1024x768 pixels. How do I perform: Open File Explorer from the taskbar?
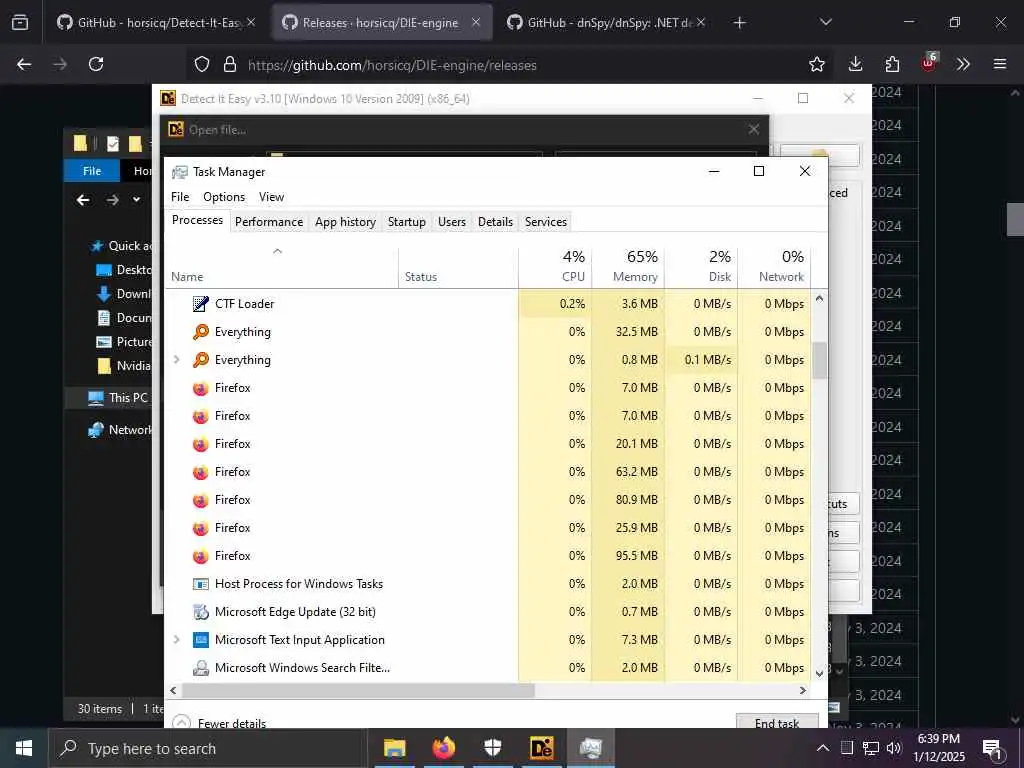tap(394, 748)
